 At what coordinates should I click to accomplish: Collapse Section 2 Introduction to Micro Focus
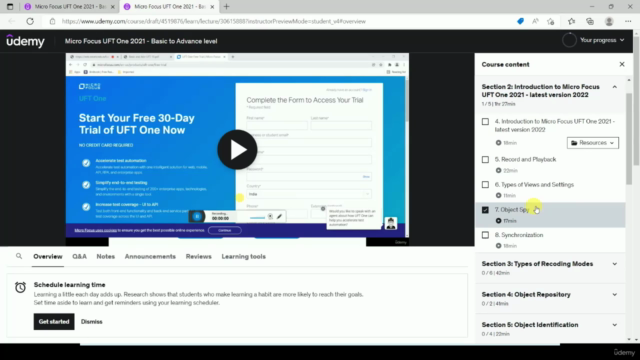(x=614, y=87)
